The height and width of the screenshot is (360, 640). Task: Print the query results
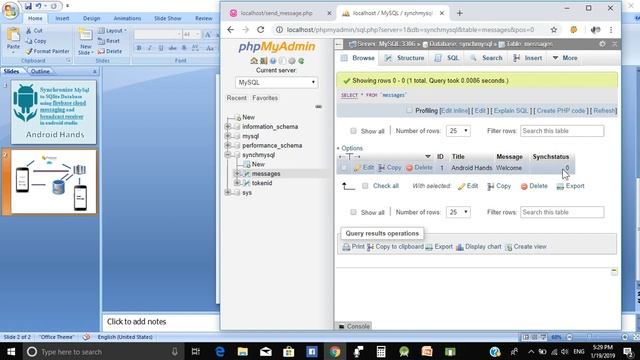point(353,247)
